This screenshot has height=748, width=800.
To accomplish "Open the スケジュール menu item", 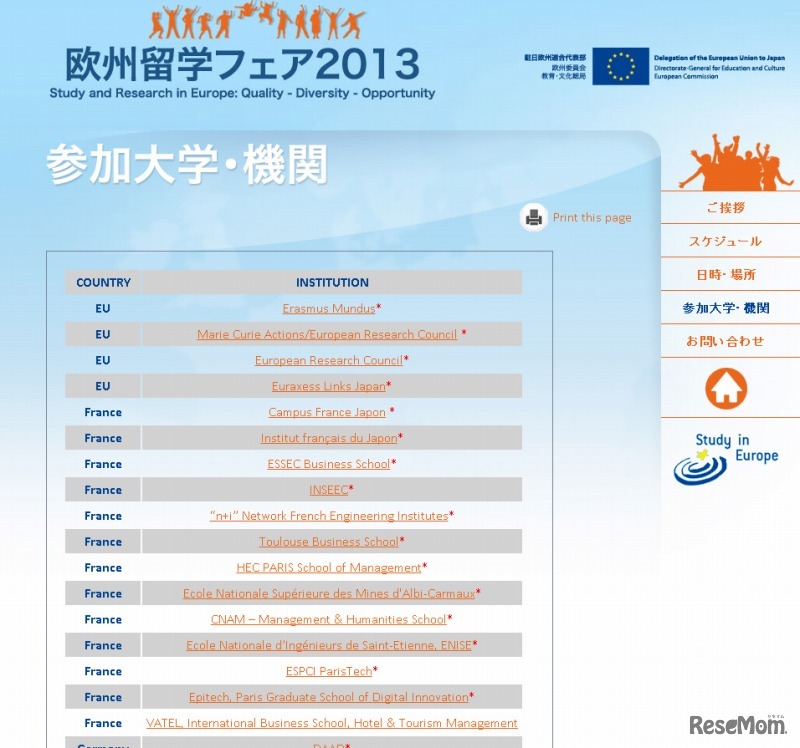I will (726, 241).
